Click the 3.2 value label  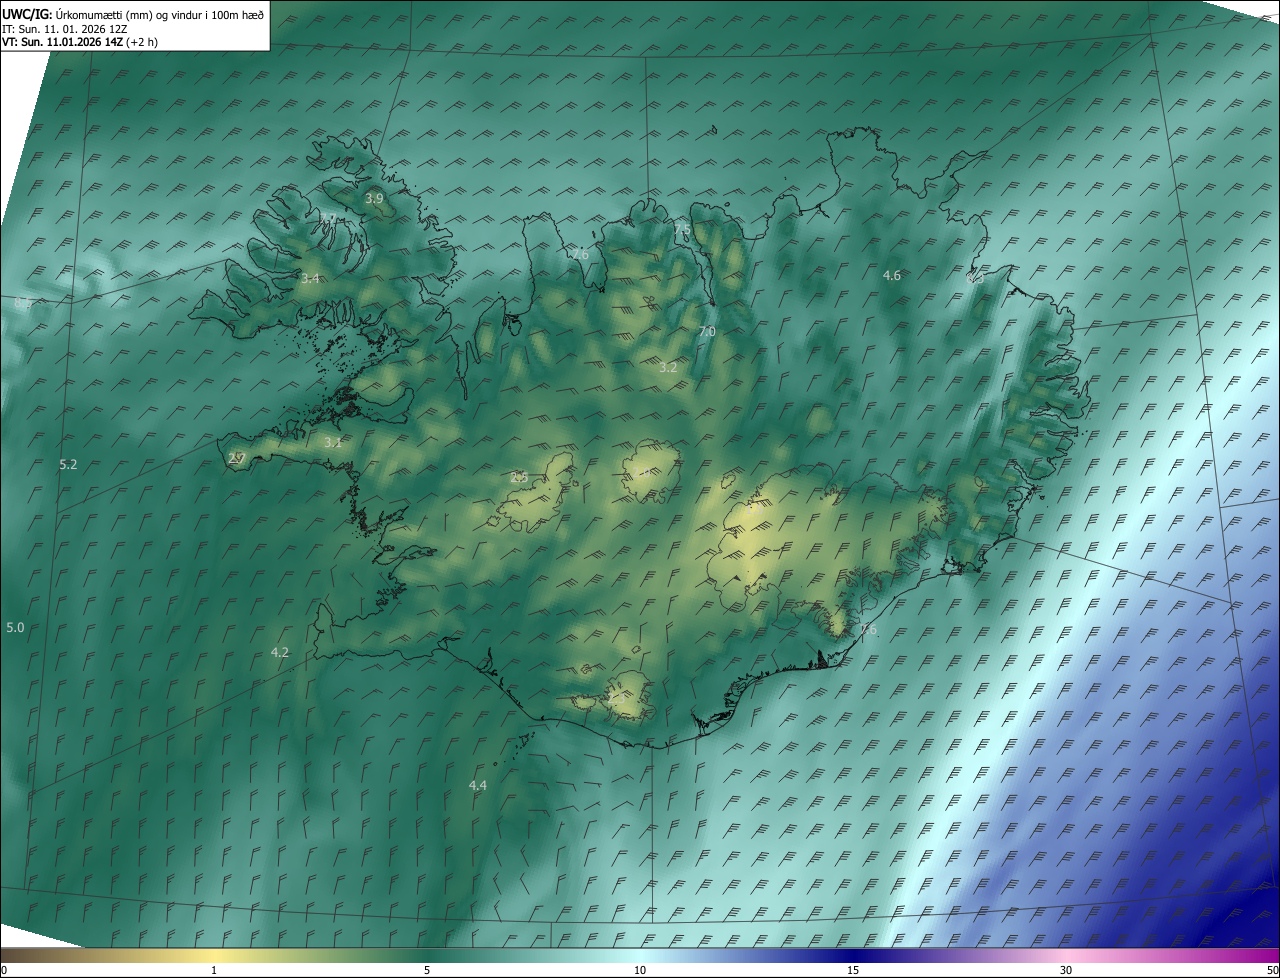pos(668,368)
